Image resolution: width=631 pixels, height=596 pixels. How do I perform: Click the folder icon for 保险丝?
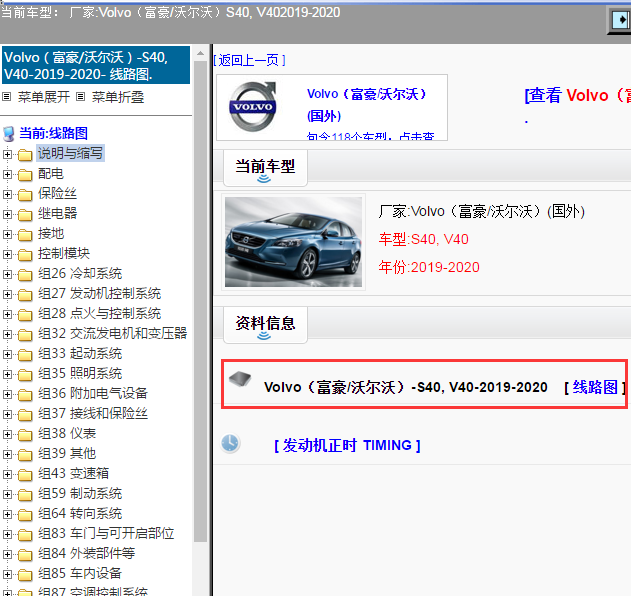click(x=25, y=195)
